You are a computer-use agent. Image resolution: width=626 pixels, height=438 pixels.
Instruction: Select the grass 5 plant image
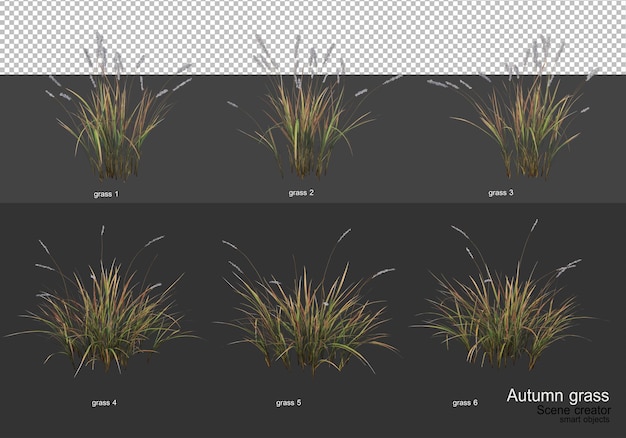point(307,303)
